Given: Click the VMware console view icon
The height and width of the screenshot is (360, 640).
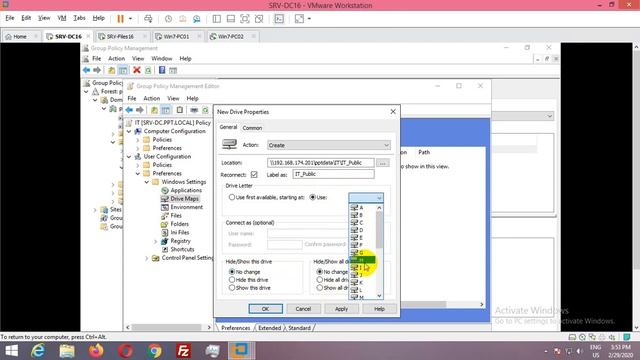Looking at the screenshot, I should (x=279, y=19).
